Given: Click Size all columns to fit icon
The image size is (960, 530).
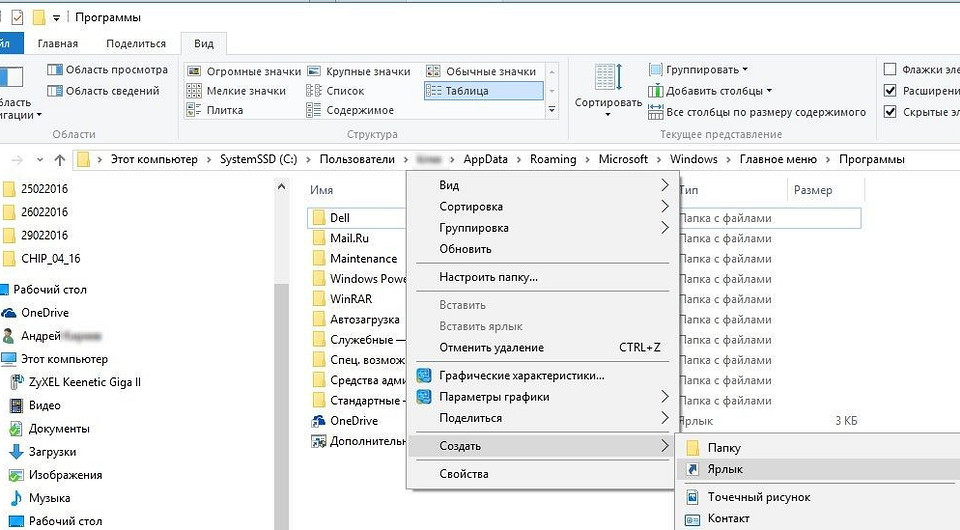Looking at the screenshot, I should click(x=655, y=112).
